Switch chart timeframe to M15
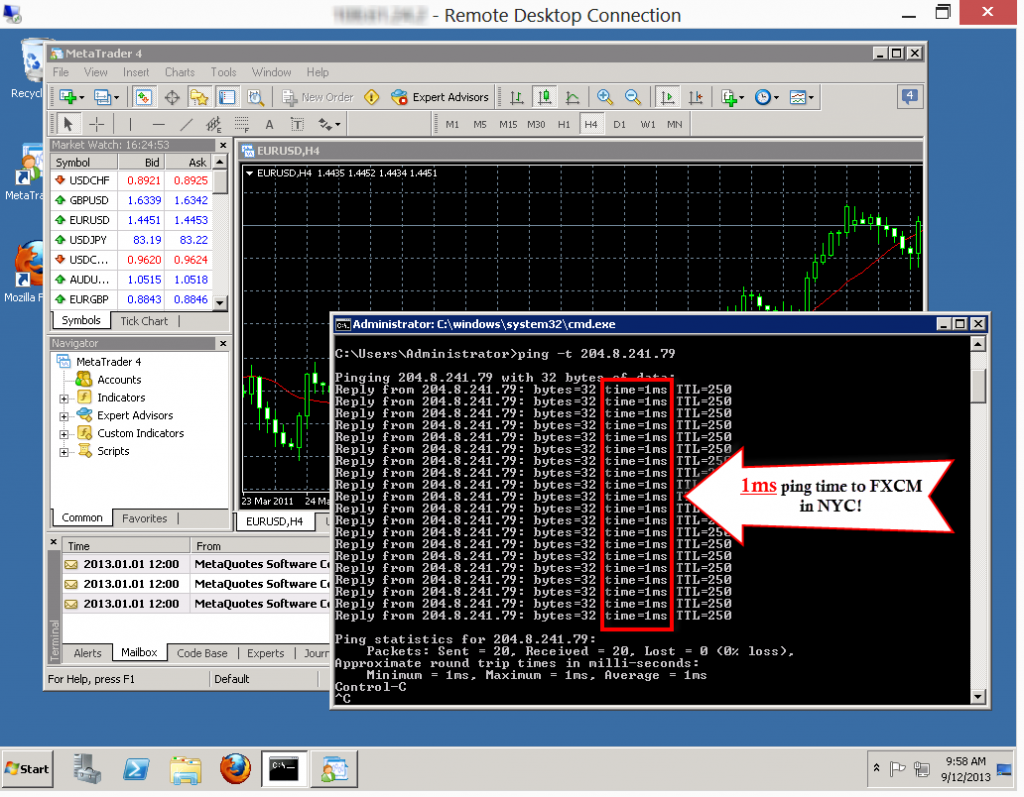The width and height of the screenshot is (1024, 797). [508, 124]
